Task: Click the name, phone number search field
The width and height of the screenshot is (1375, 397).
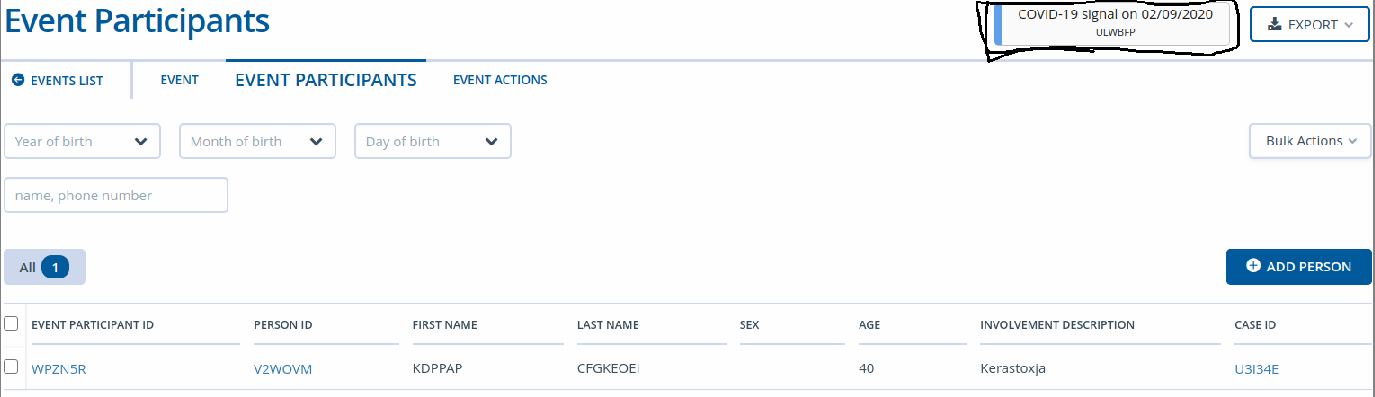Action: (116, 195)
